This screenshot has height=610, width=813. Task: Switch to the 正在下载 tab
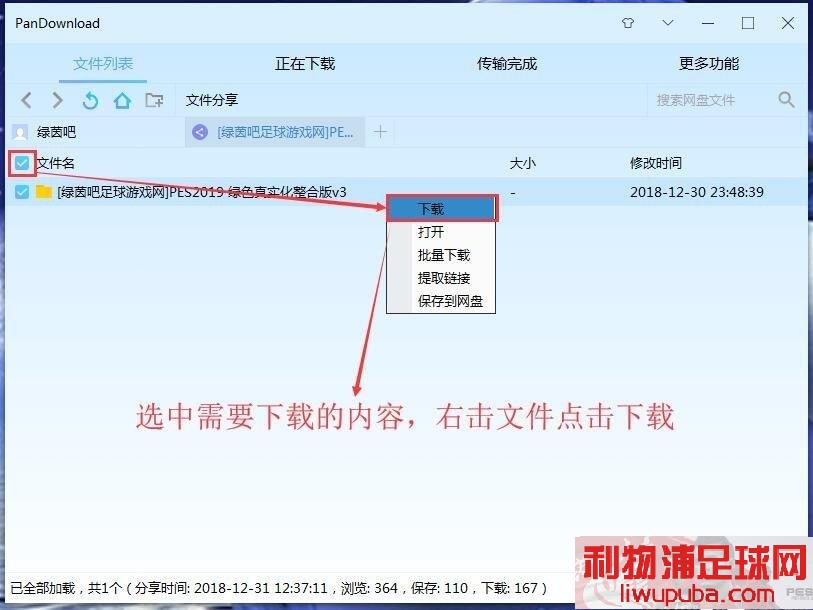point(305,64)
